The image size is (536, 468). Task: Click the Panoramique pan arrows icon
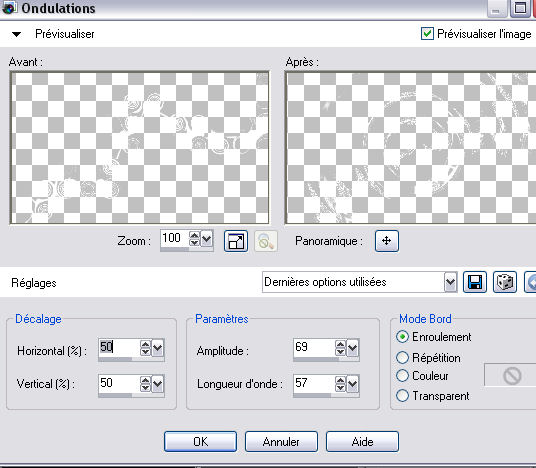coord(387,241)
